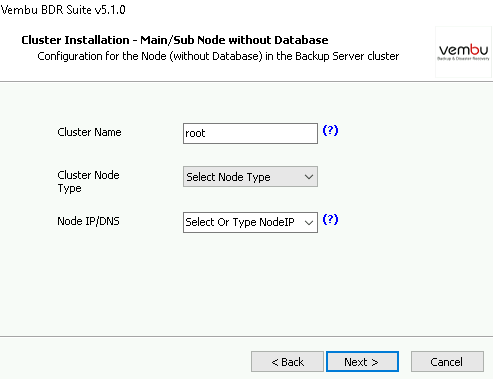
Task: Click the chevron arrow of Select Node Type
Action: click(309, 177)
